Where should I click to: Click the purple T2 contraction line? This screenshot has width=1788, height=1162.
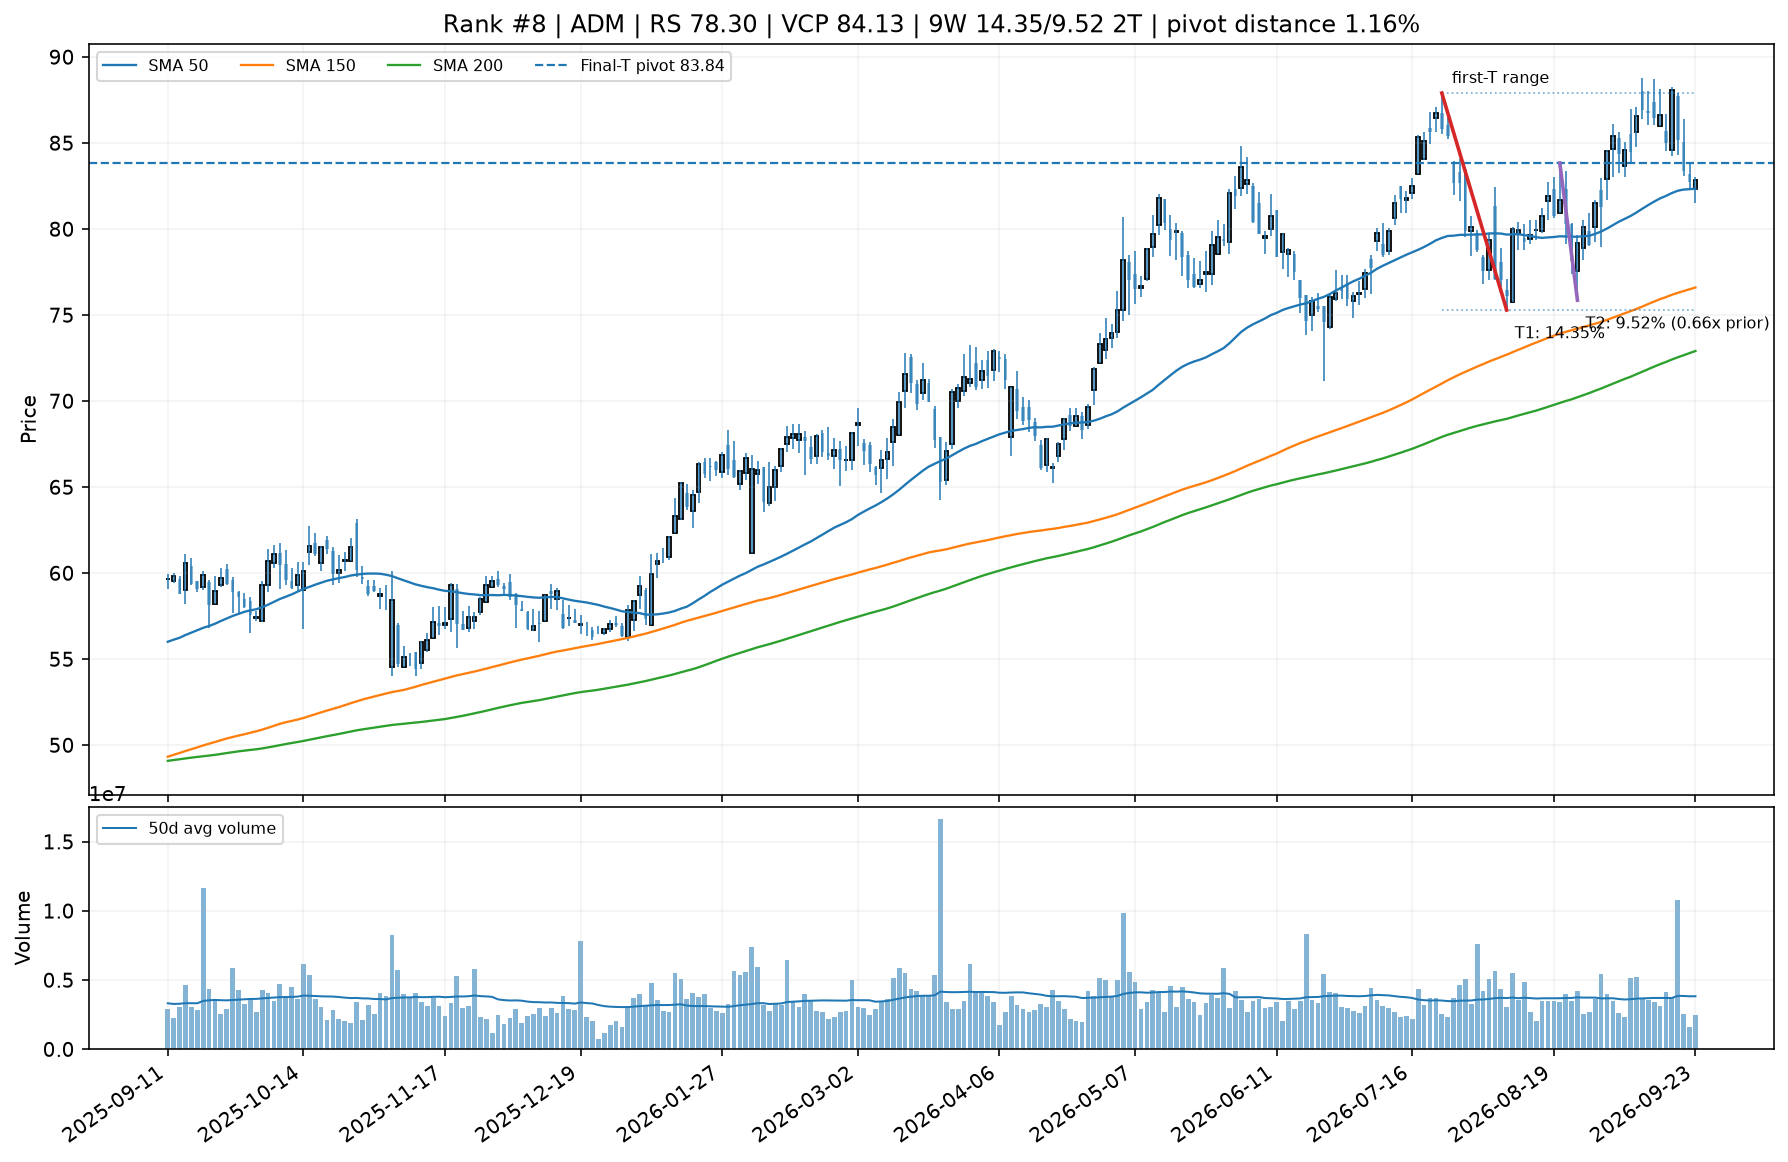[1568, 232]
